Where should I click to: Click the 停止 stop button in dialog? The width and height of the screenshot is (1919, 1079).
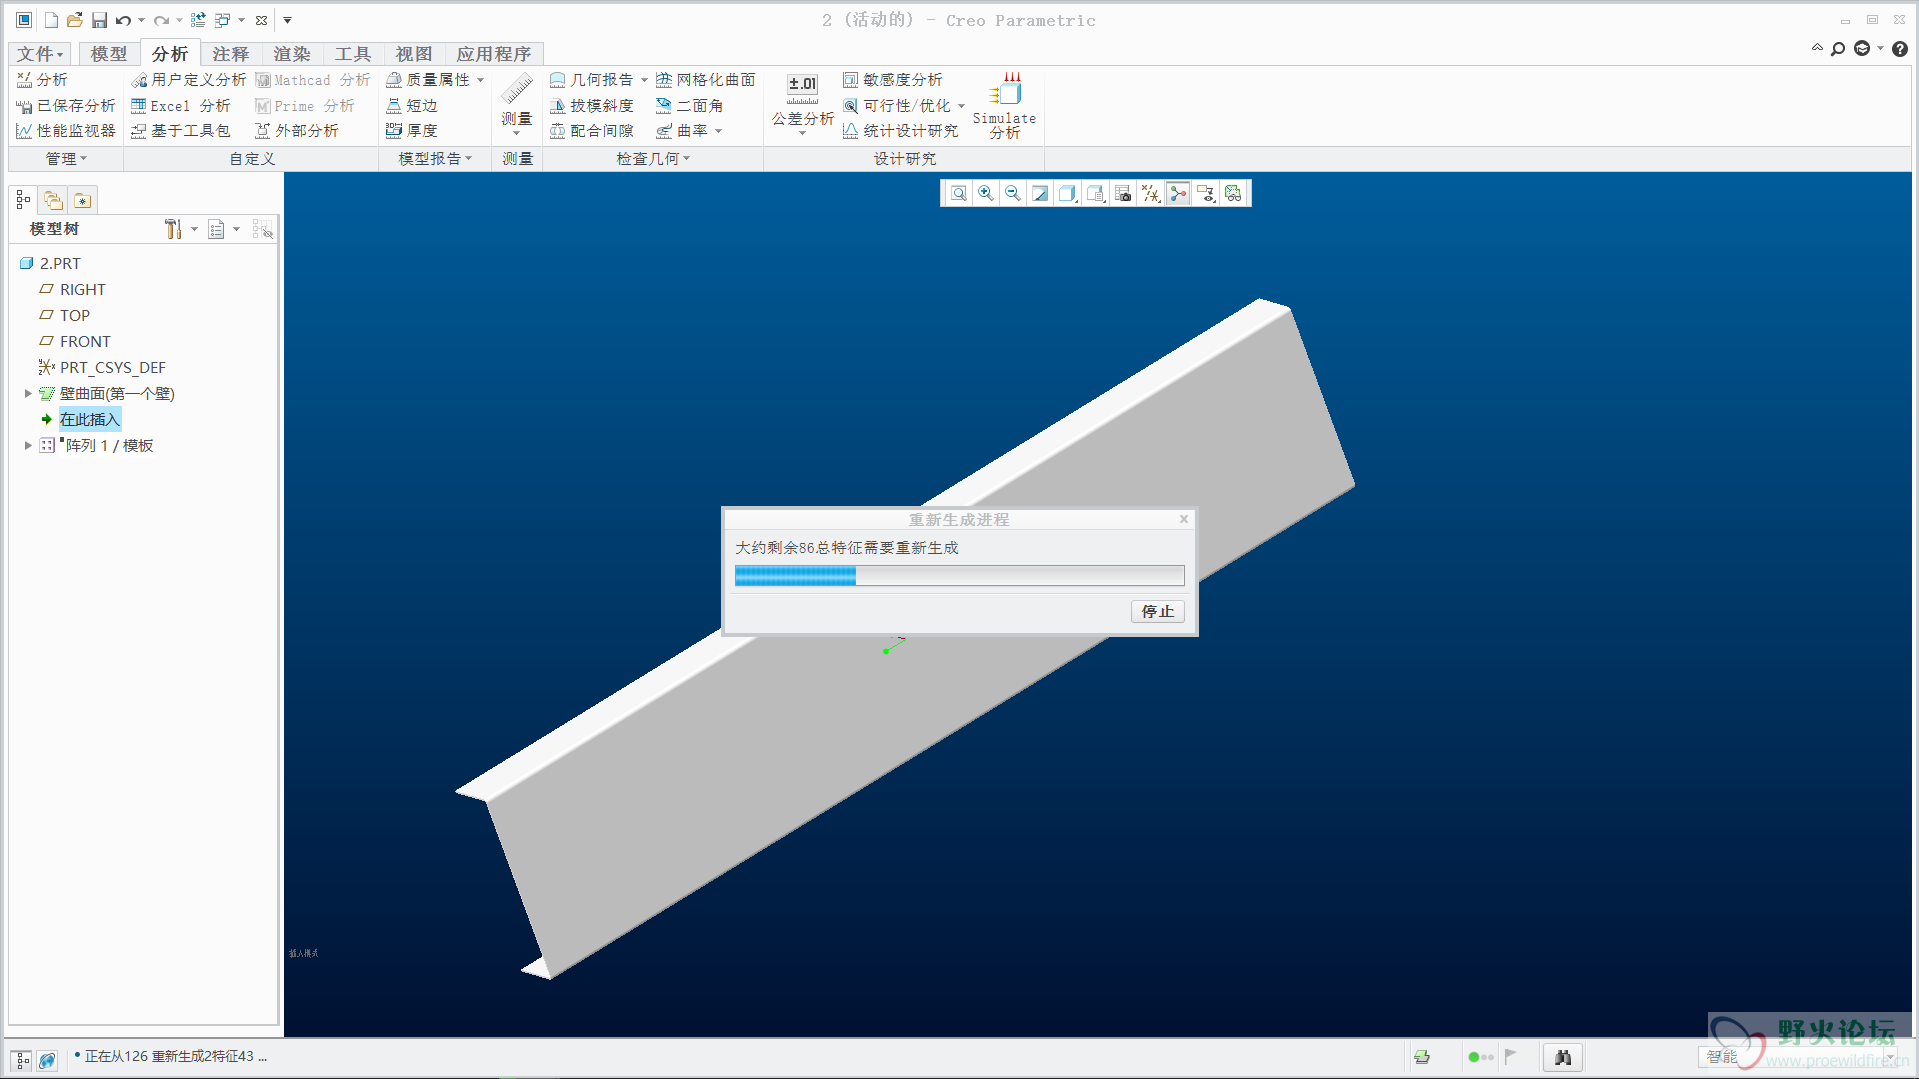tap(1158, 611)
